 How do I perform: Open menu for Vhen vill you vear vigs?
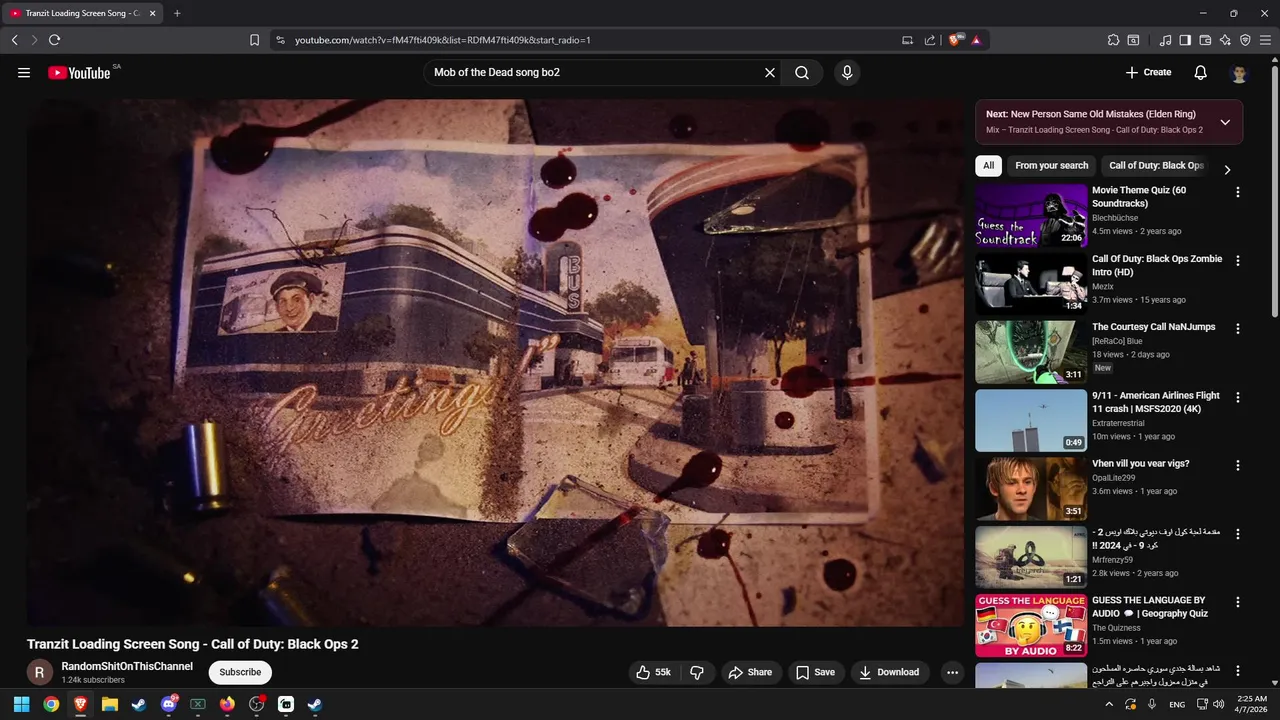[x=1238, y=465]
